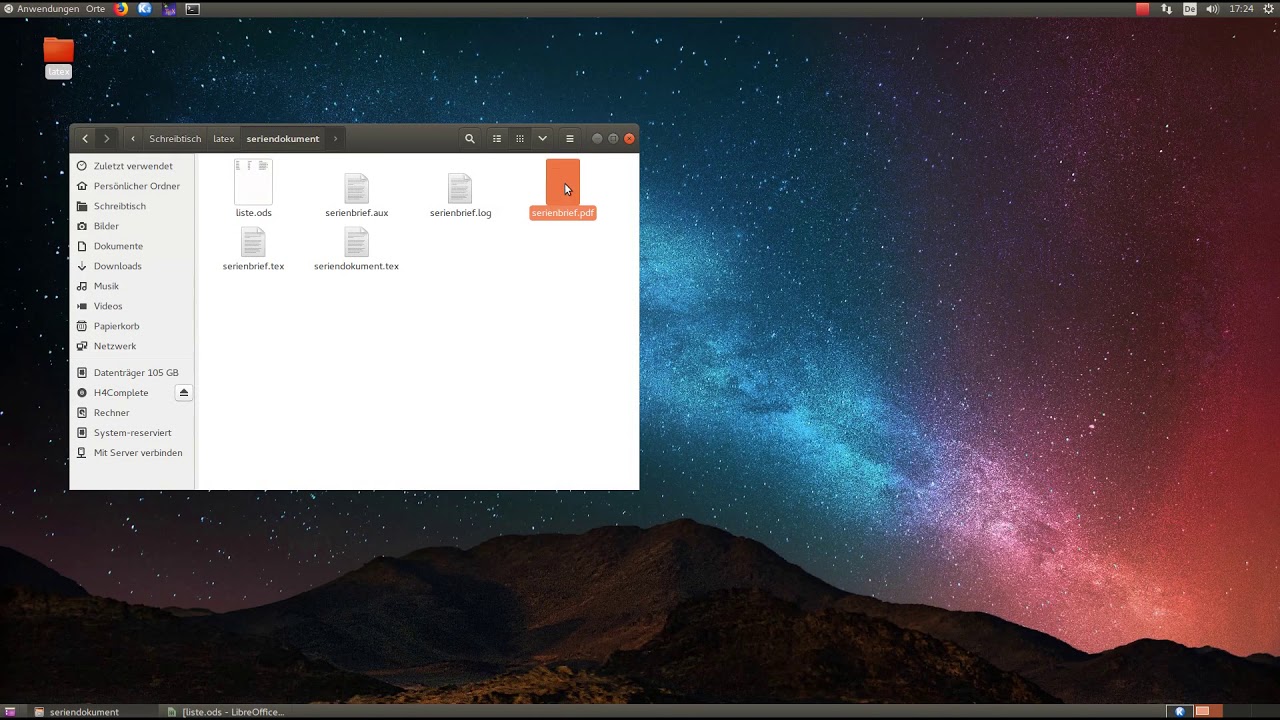Open the clock showing 17:24

pyautogui.click(x=1241, y=9)
